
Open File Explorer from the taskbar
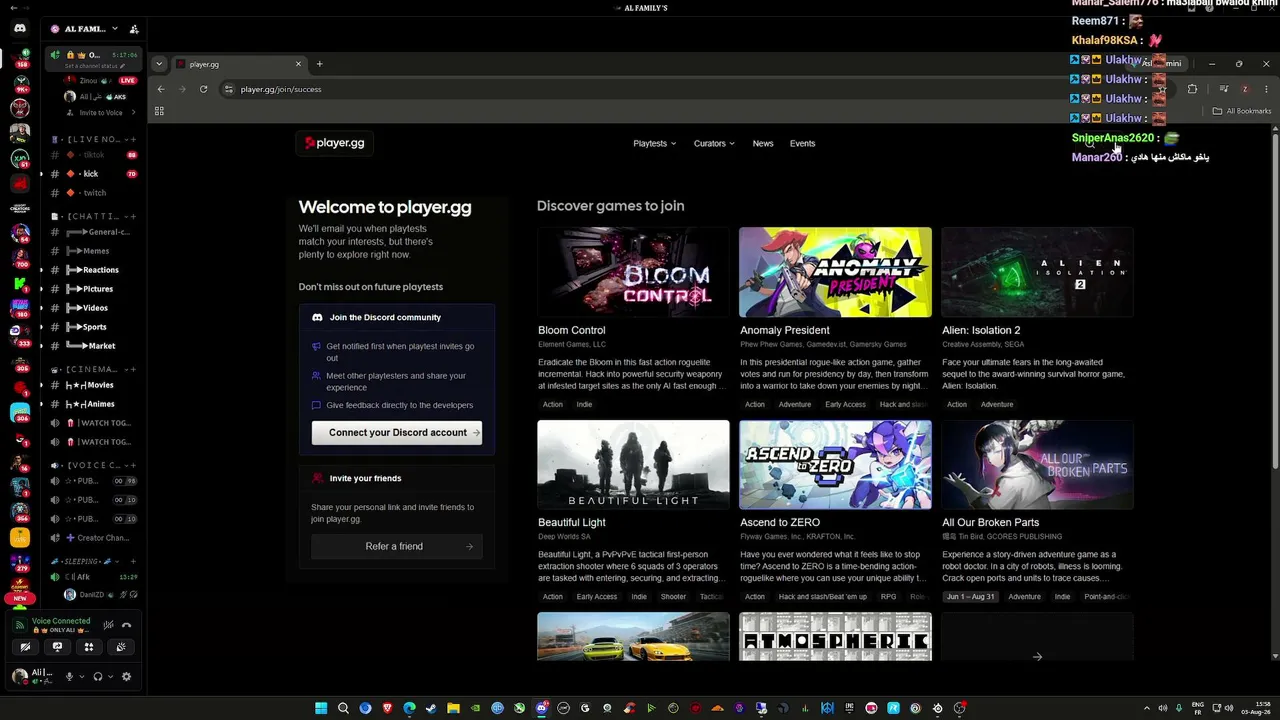(x=453, y=708)
